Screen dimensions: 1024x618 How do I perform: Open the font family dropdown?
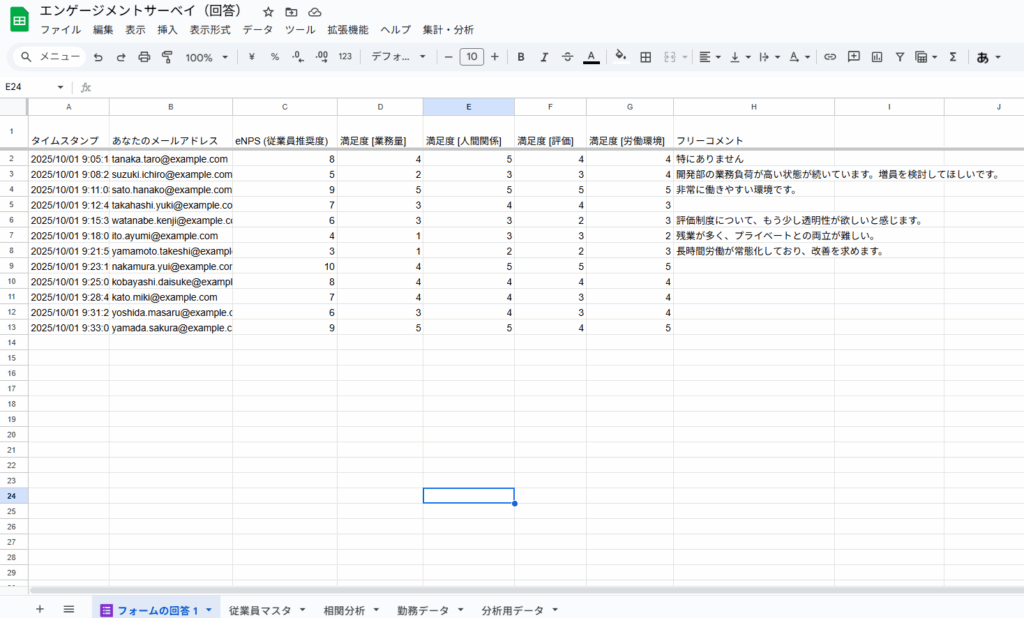click(x=398, y=57)
